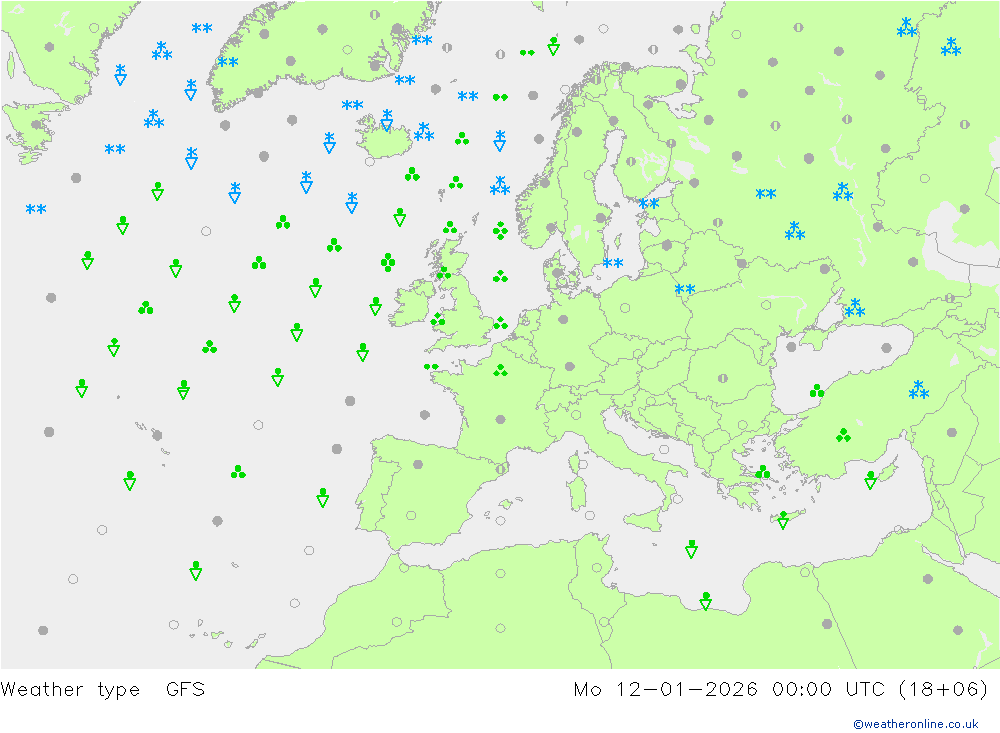
Task: Click the snow symbol over Estonia
Action: 649,204
